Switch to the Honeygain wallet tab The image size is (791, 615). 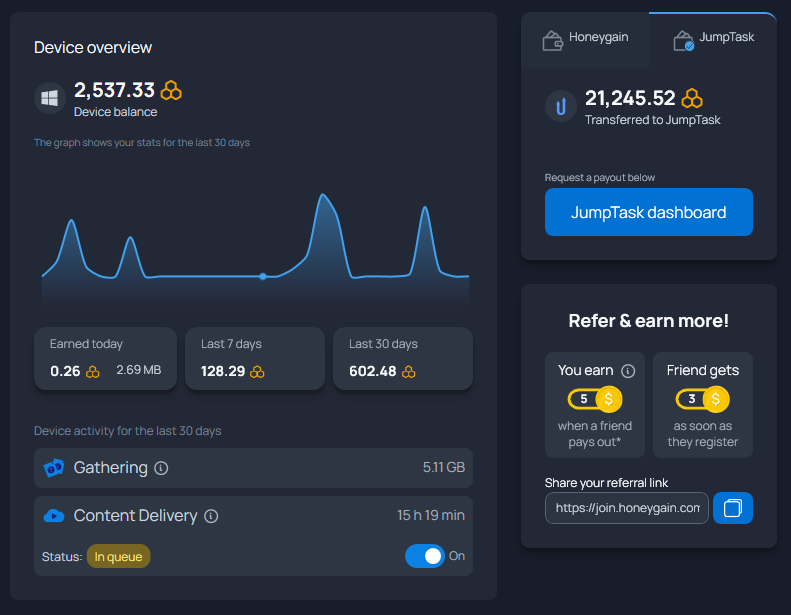tap(585, 40)
